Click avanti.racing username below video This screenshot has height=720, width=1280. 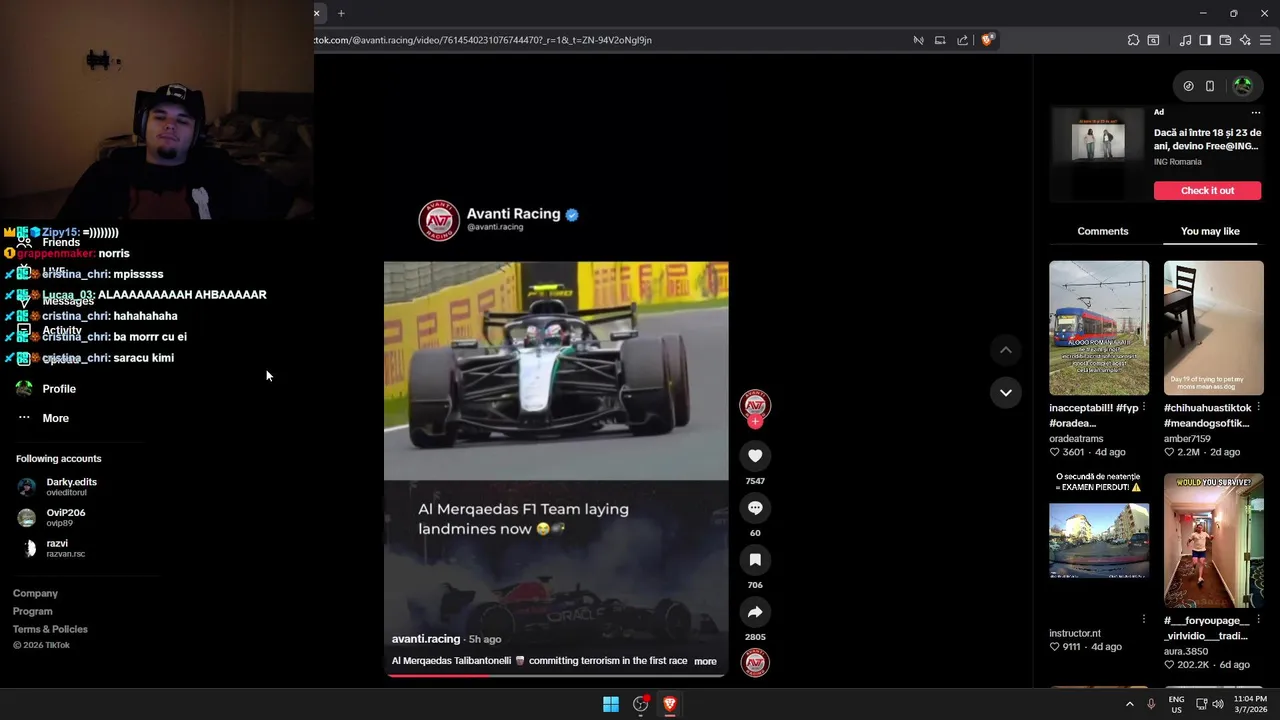pyautogui.click(x=426, y=639)
